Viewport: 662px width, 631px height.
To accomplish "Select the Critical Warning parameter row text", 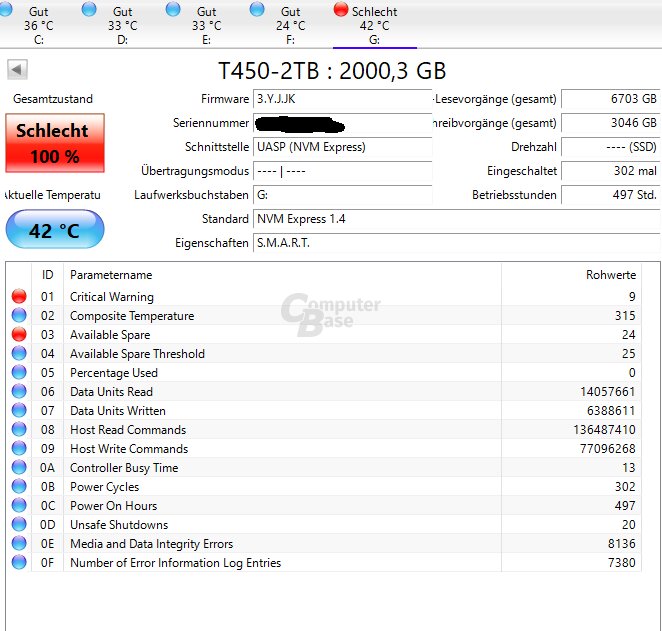I will point(112,297).
